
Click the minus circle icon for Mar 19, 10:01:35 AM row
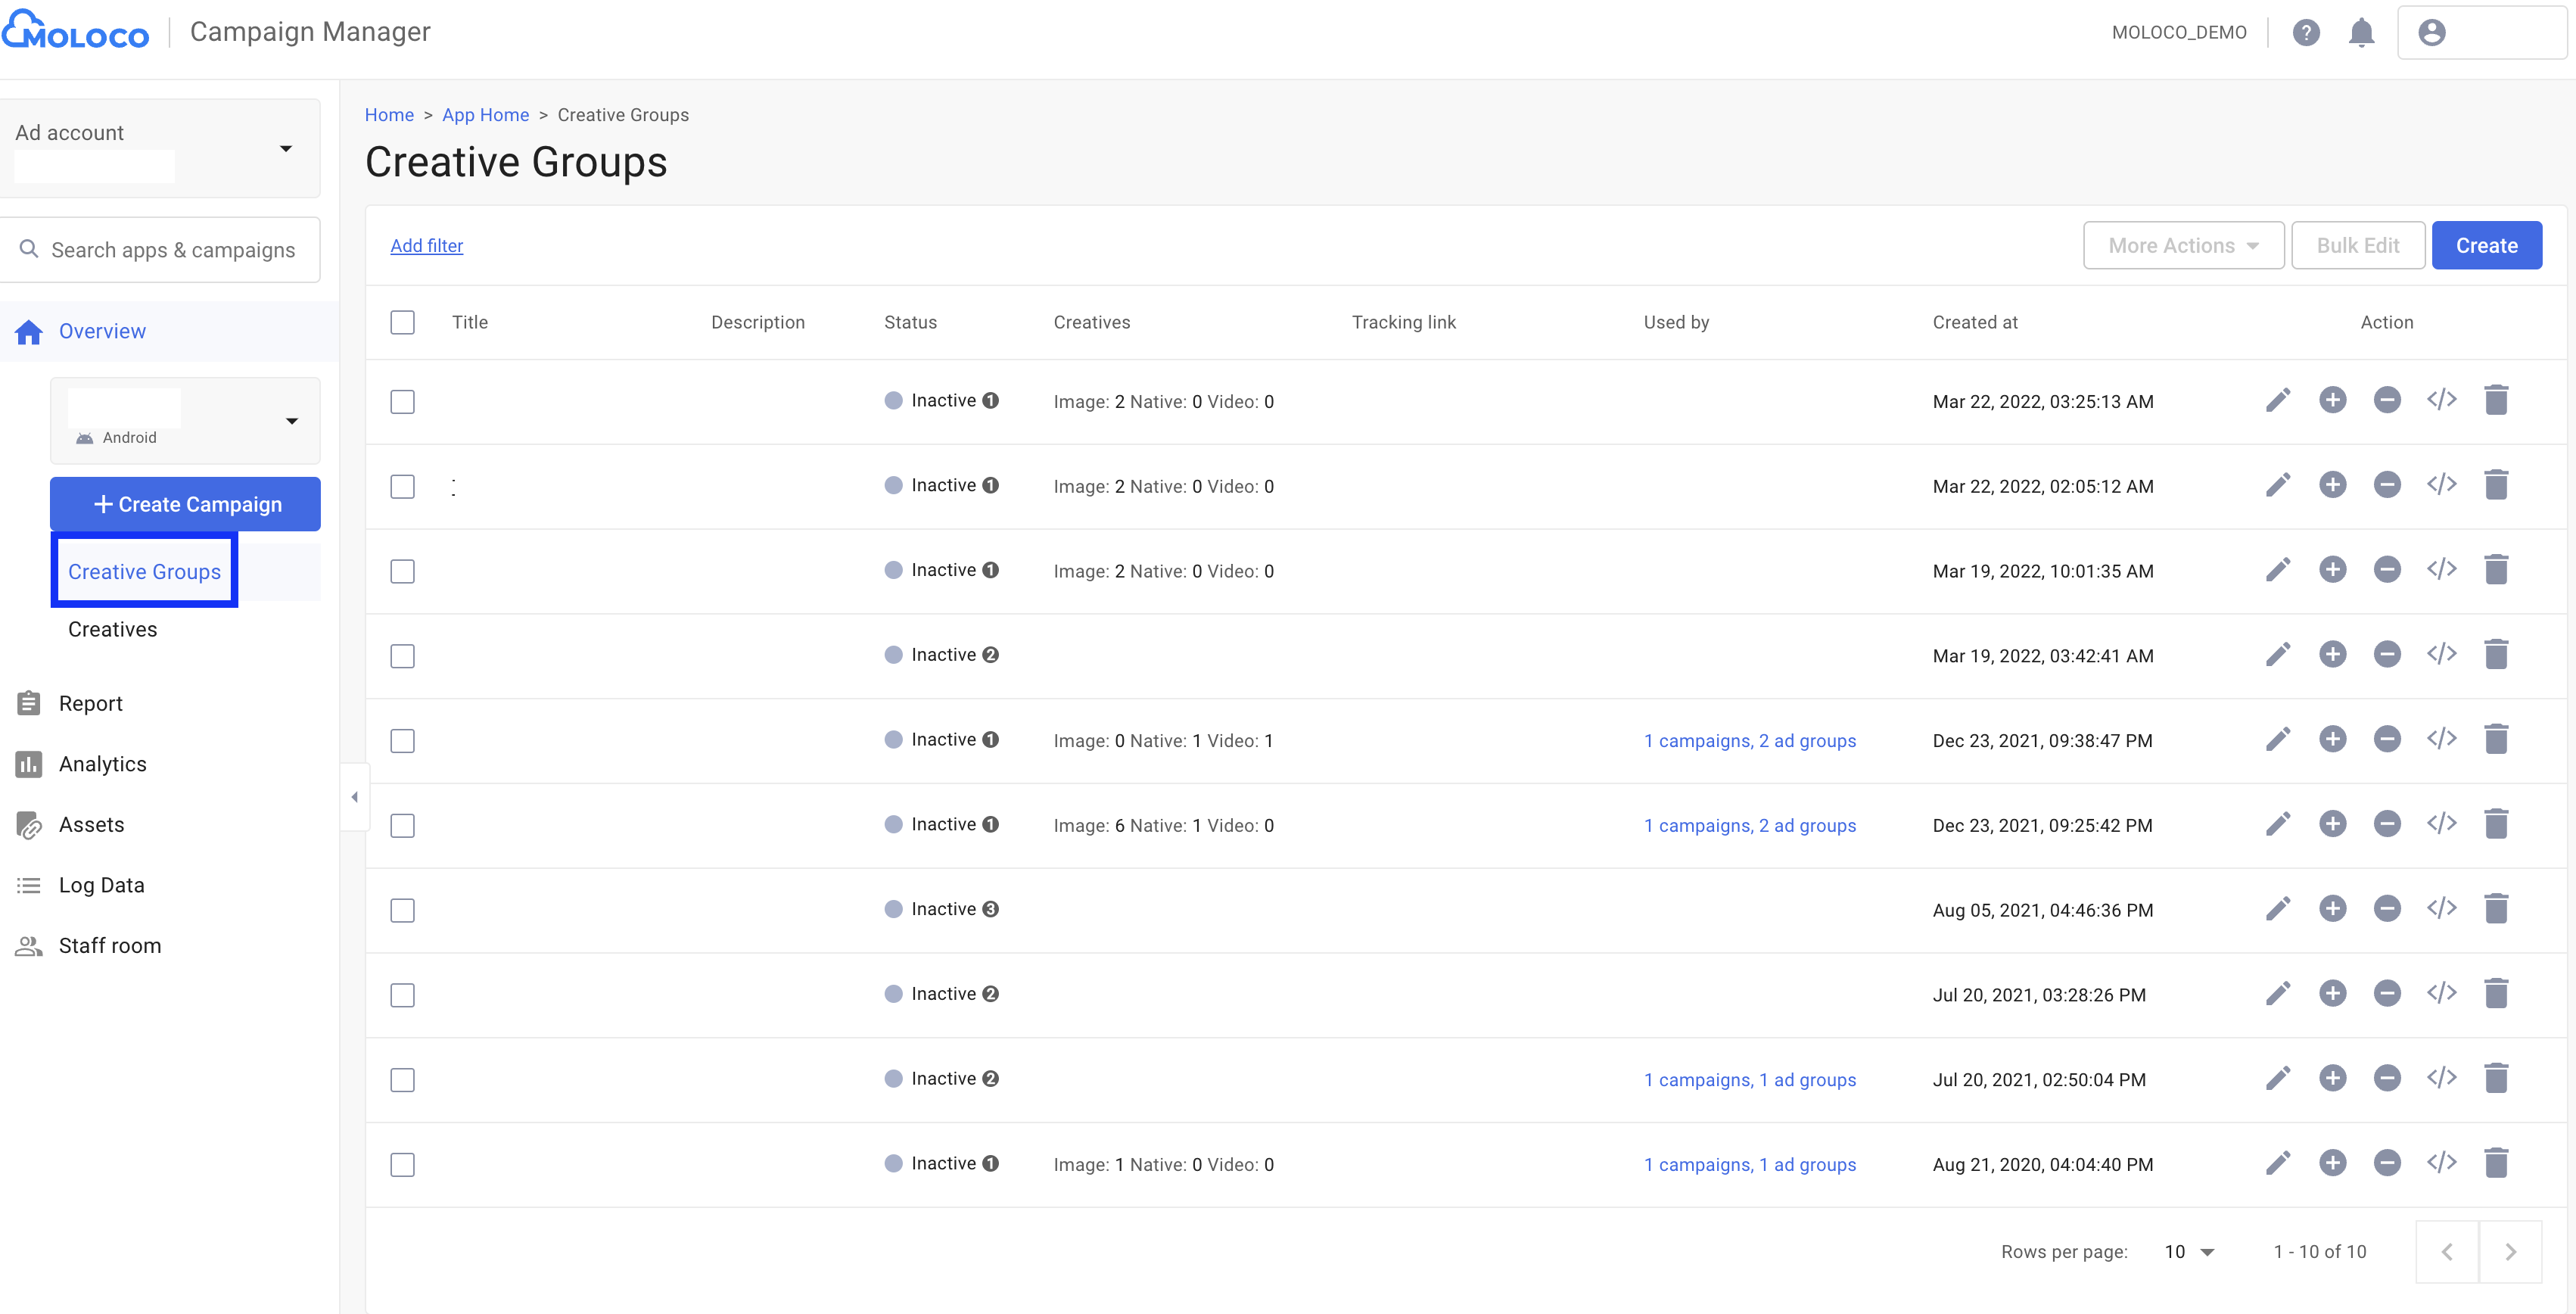pyautogui.click(x=2387, y=570)
